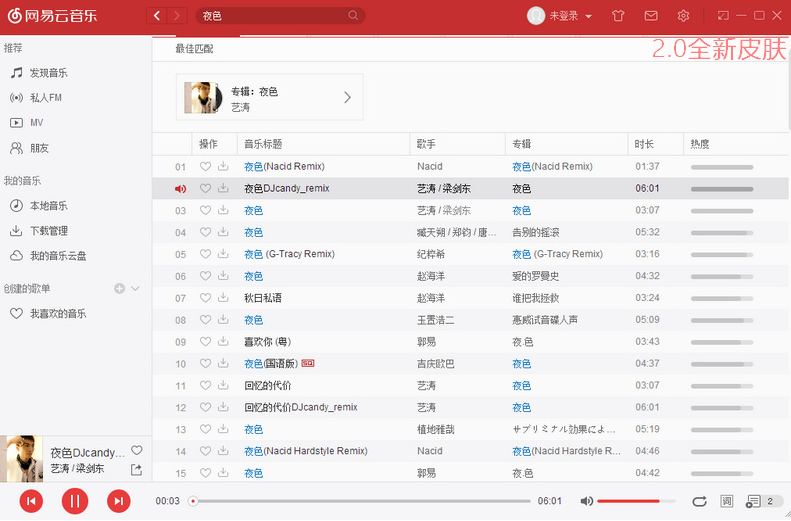Viewport: 791px width, 521px height.
Task: Open the messages envelope icon
Action: pos(651,16)
